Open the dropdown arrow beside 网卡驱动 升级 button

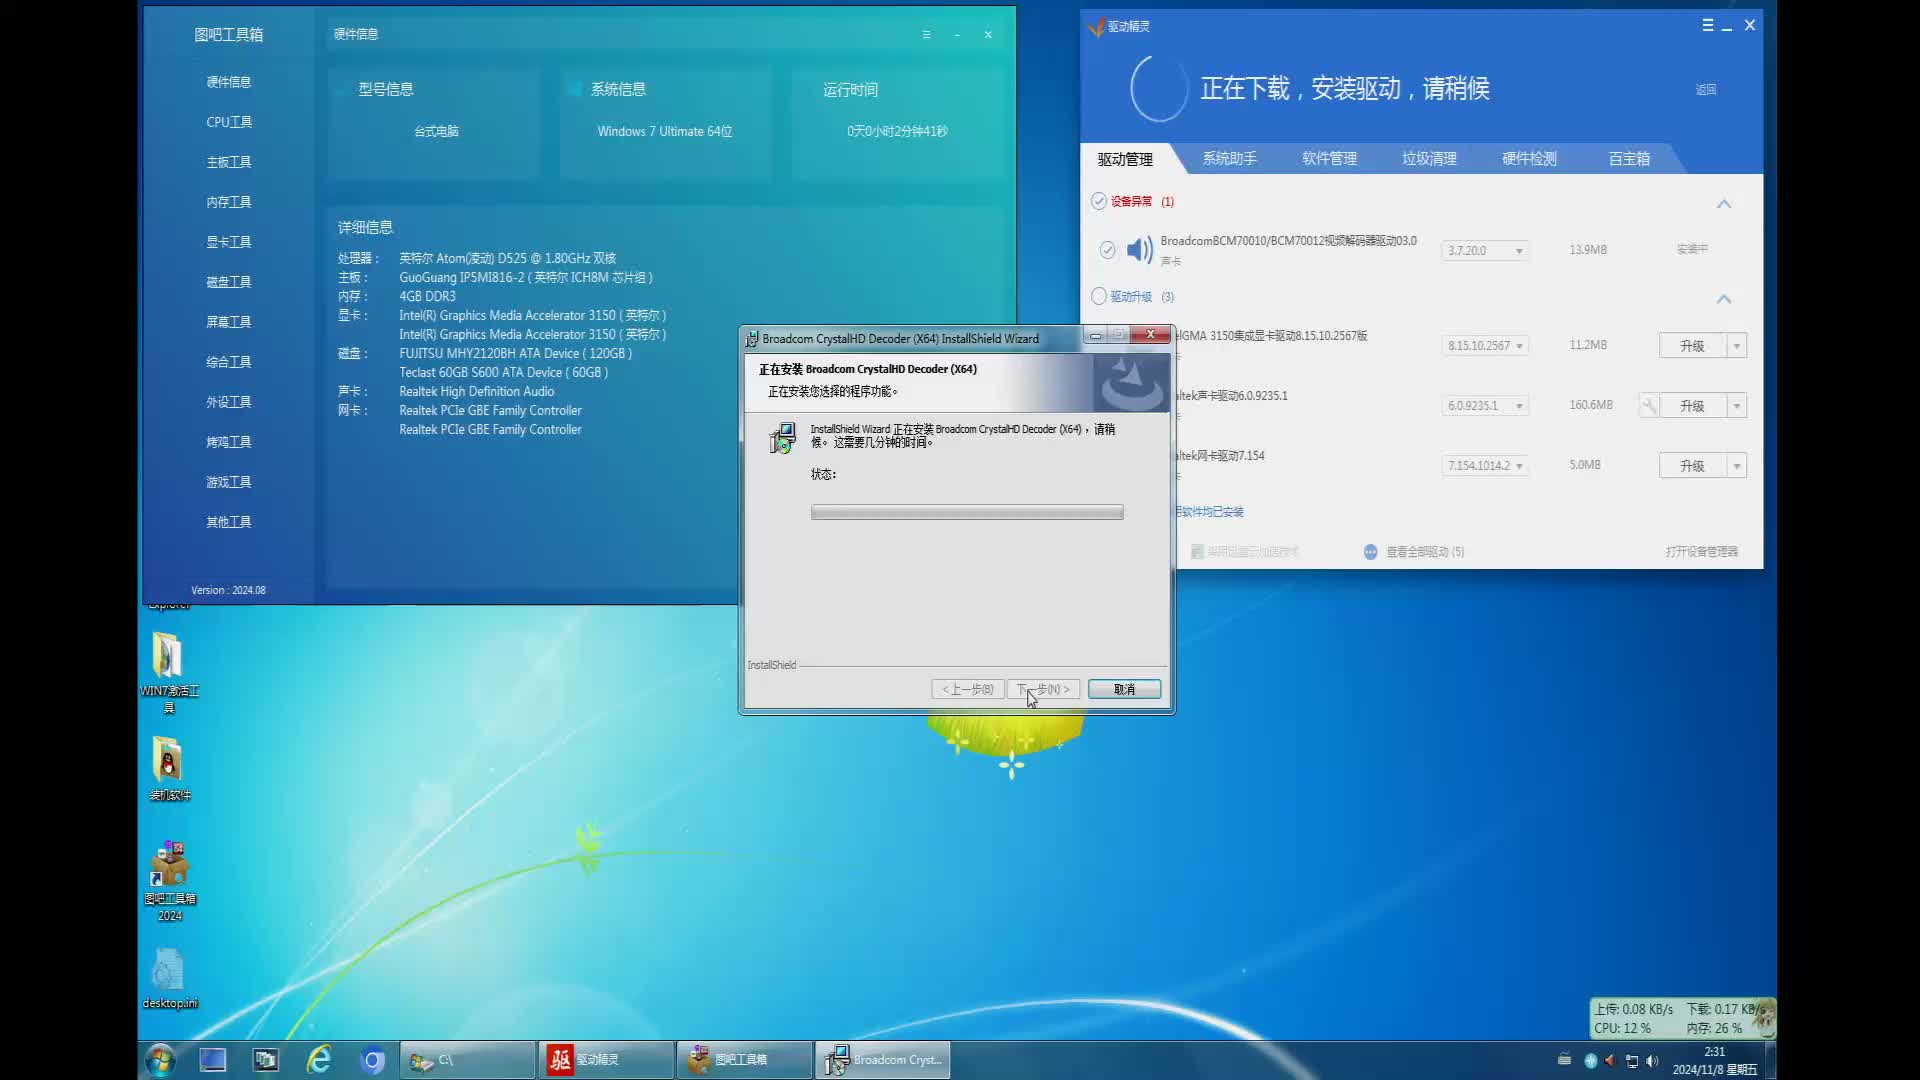[1736, 465]
